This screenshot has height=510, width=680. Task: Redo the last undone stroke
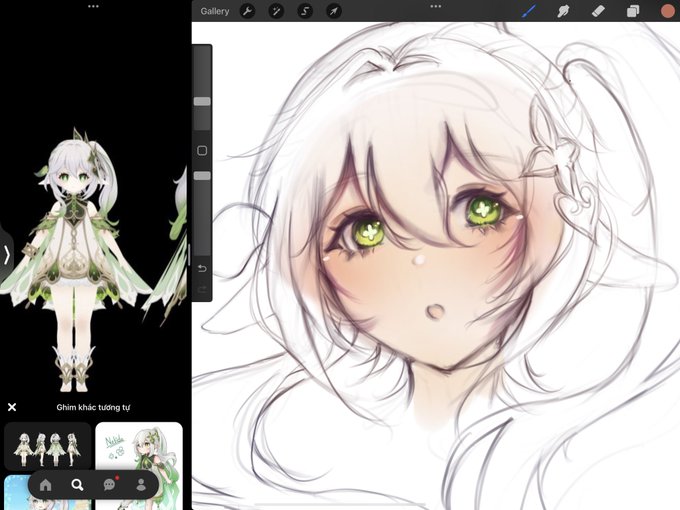202,289
